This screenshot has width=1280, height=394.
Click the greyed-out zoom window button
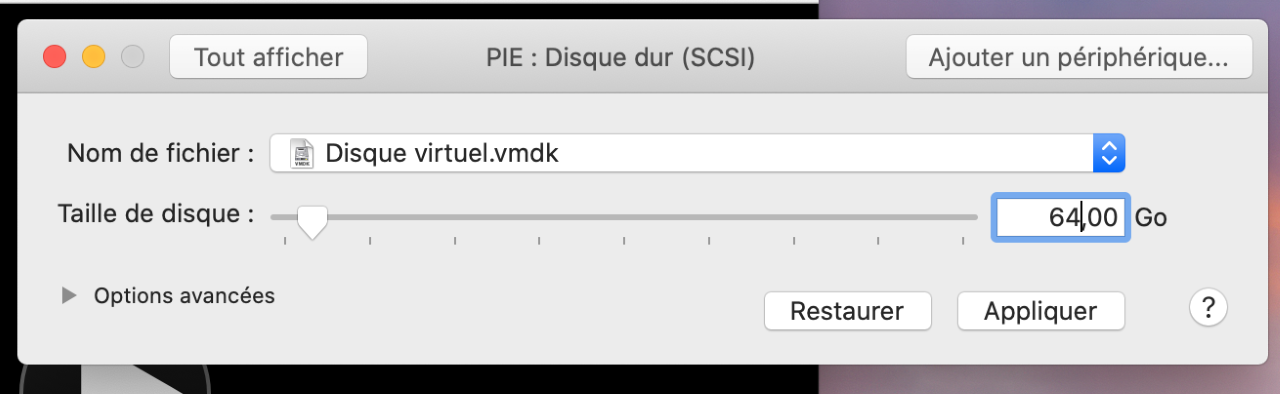[x=132, y=57]
